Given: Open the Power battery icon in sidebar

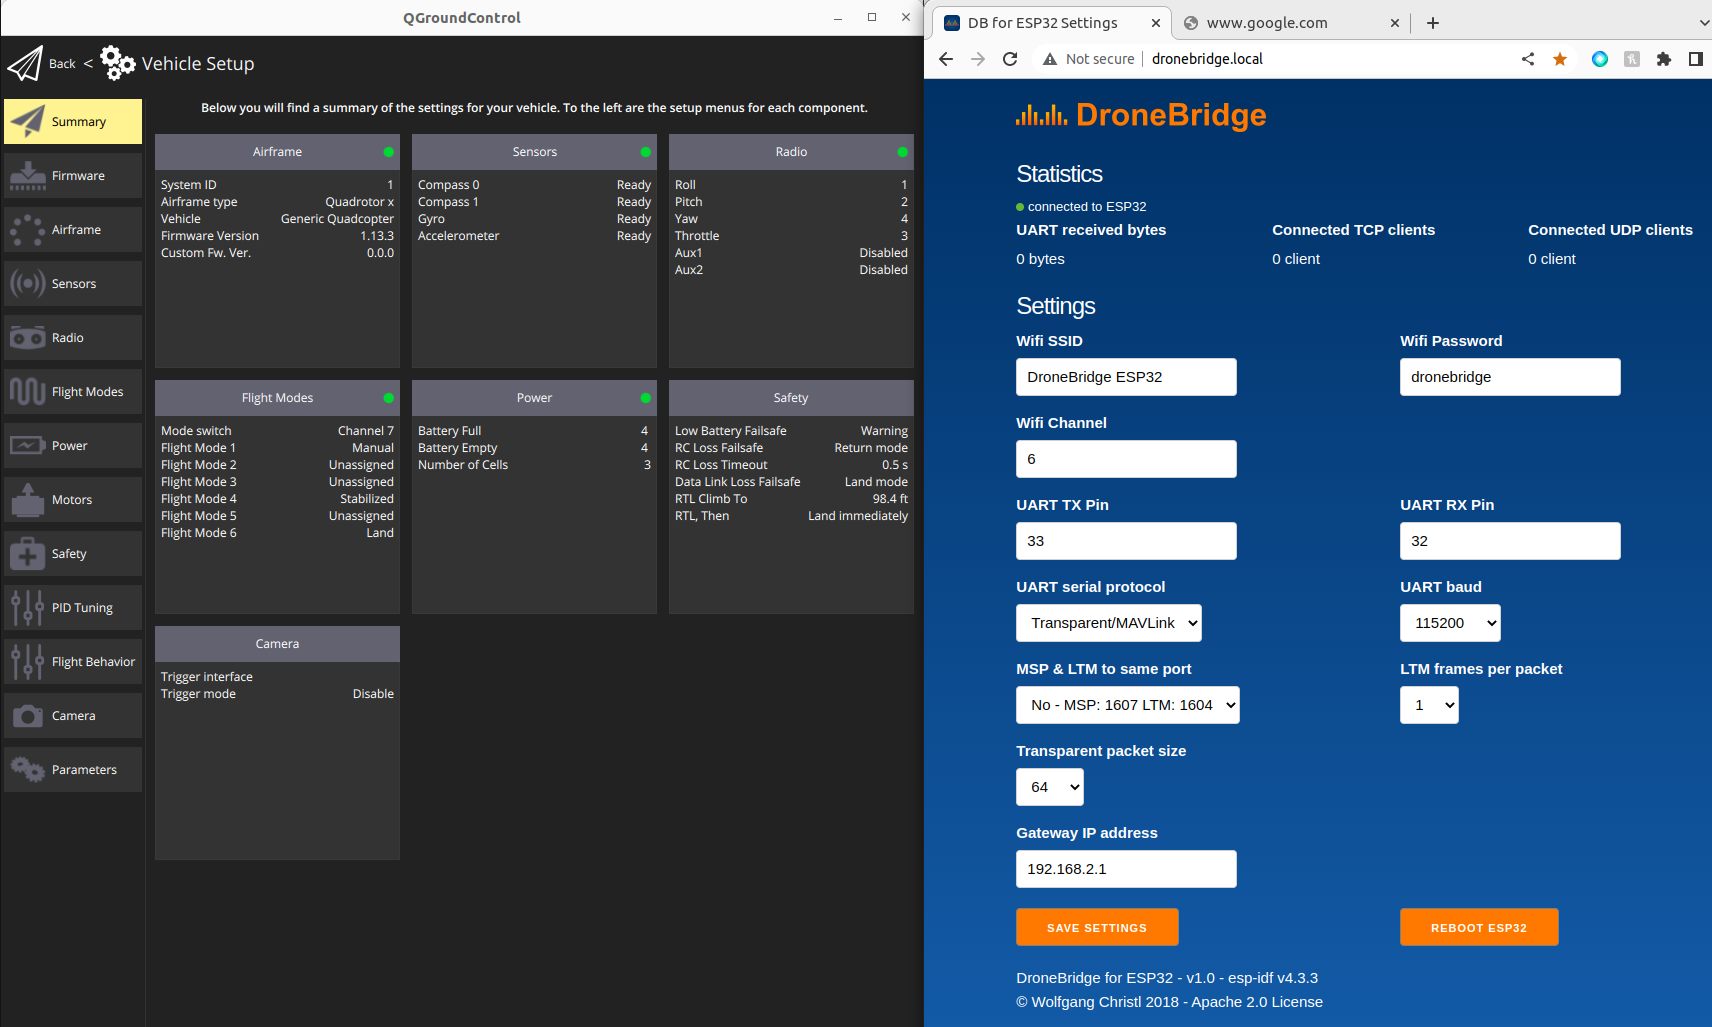Looking at the screenshot, I should (28, 446).
